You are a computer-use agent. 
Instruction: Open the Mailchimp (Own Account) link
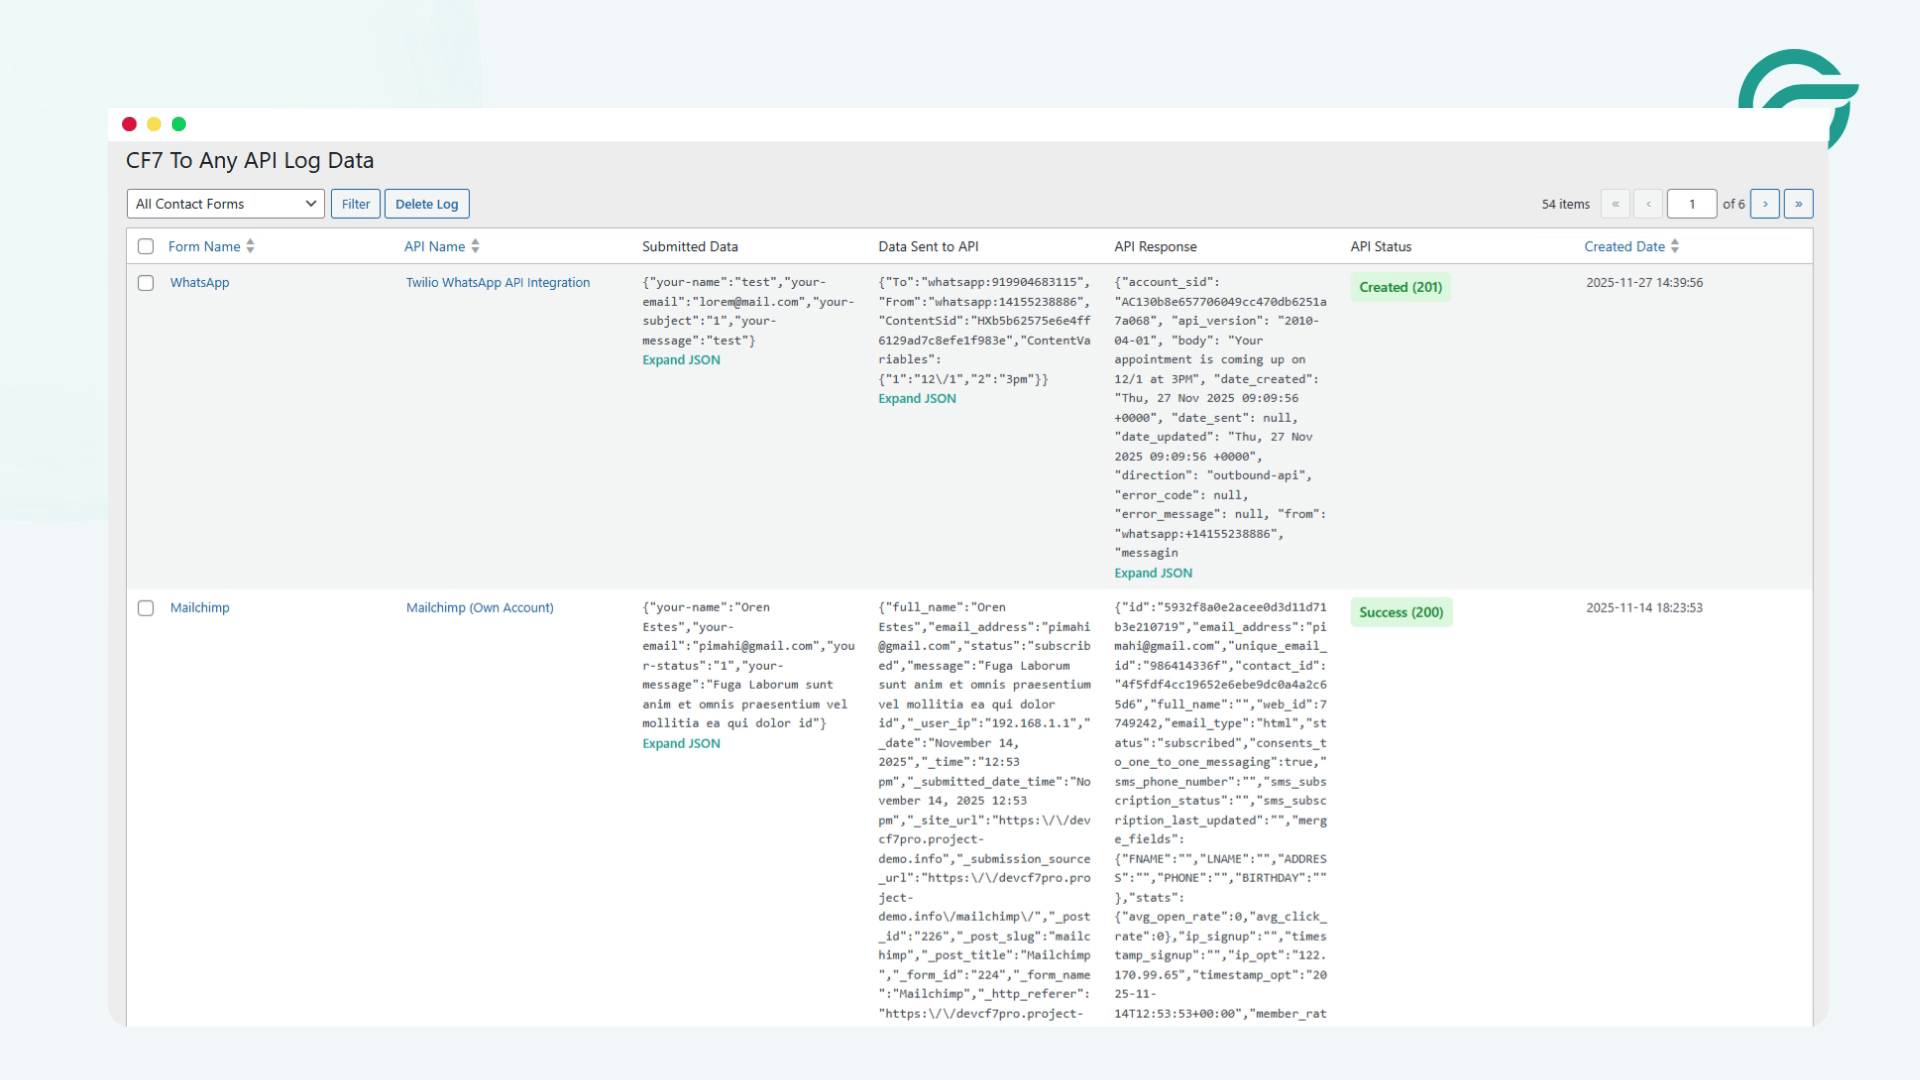pyautogui.click(x=480, y=607)
